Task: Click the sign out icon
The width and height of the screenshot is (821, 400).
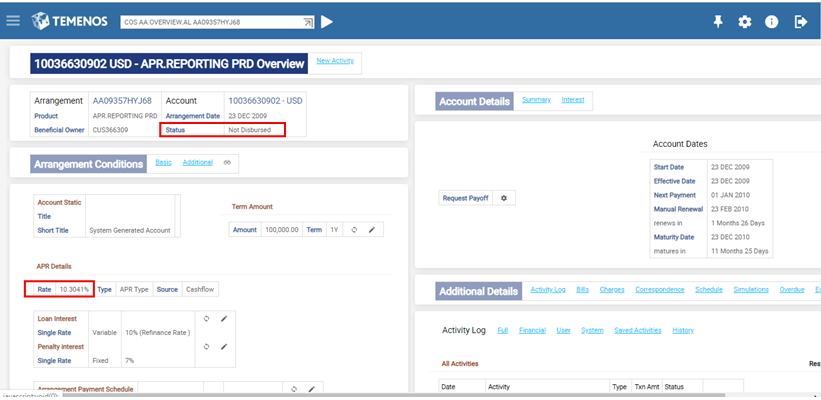Action: point(800,22)
